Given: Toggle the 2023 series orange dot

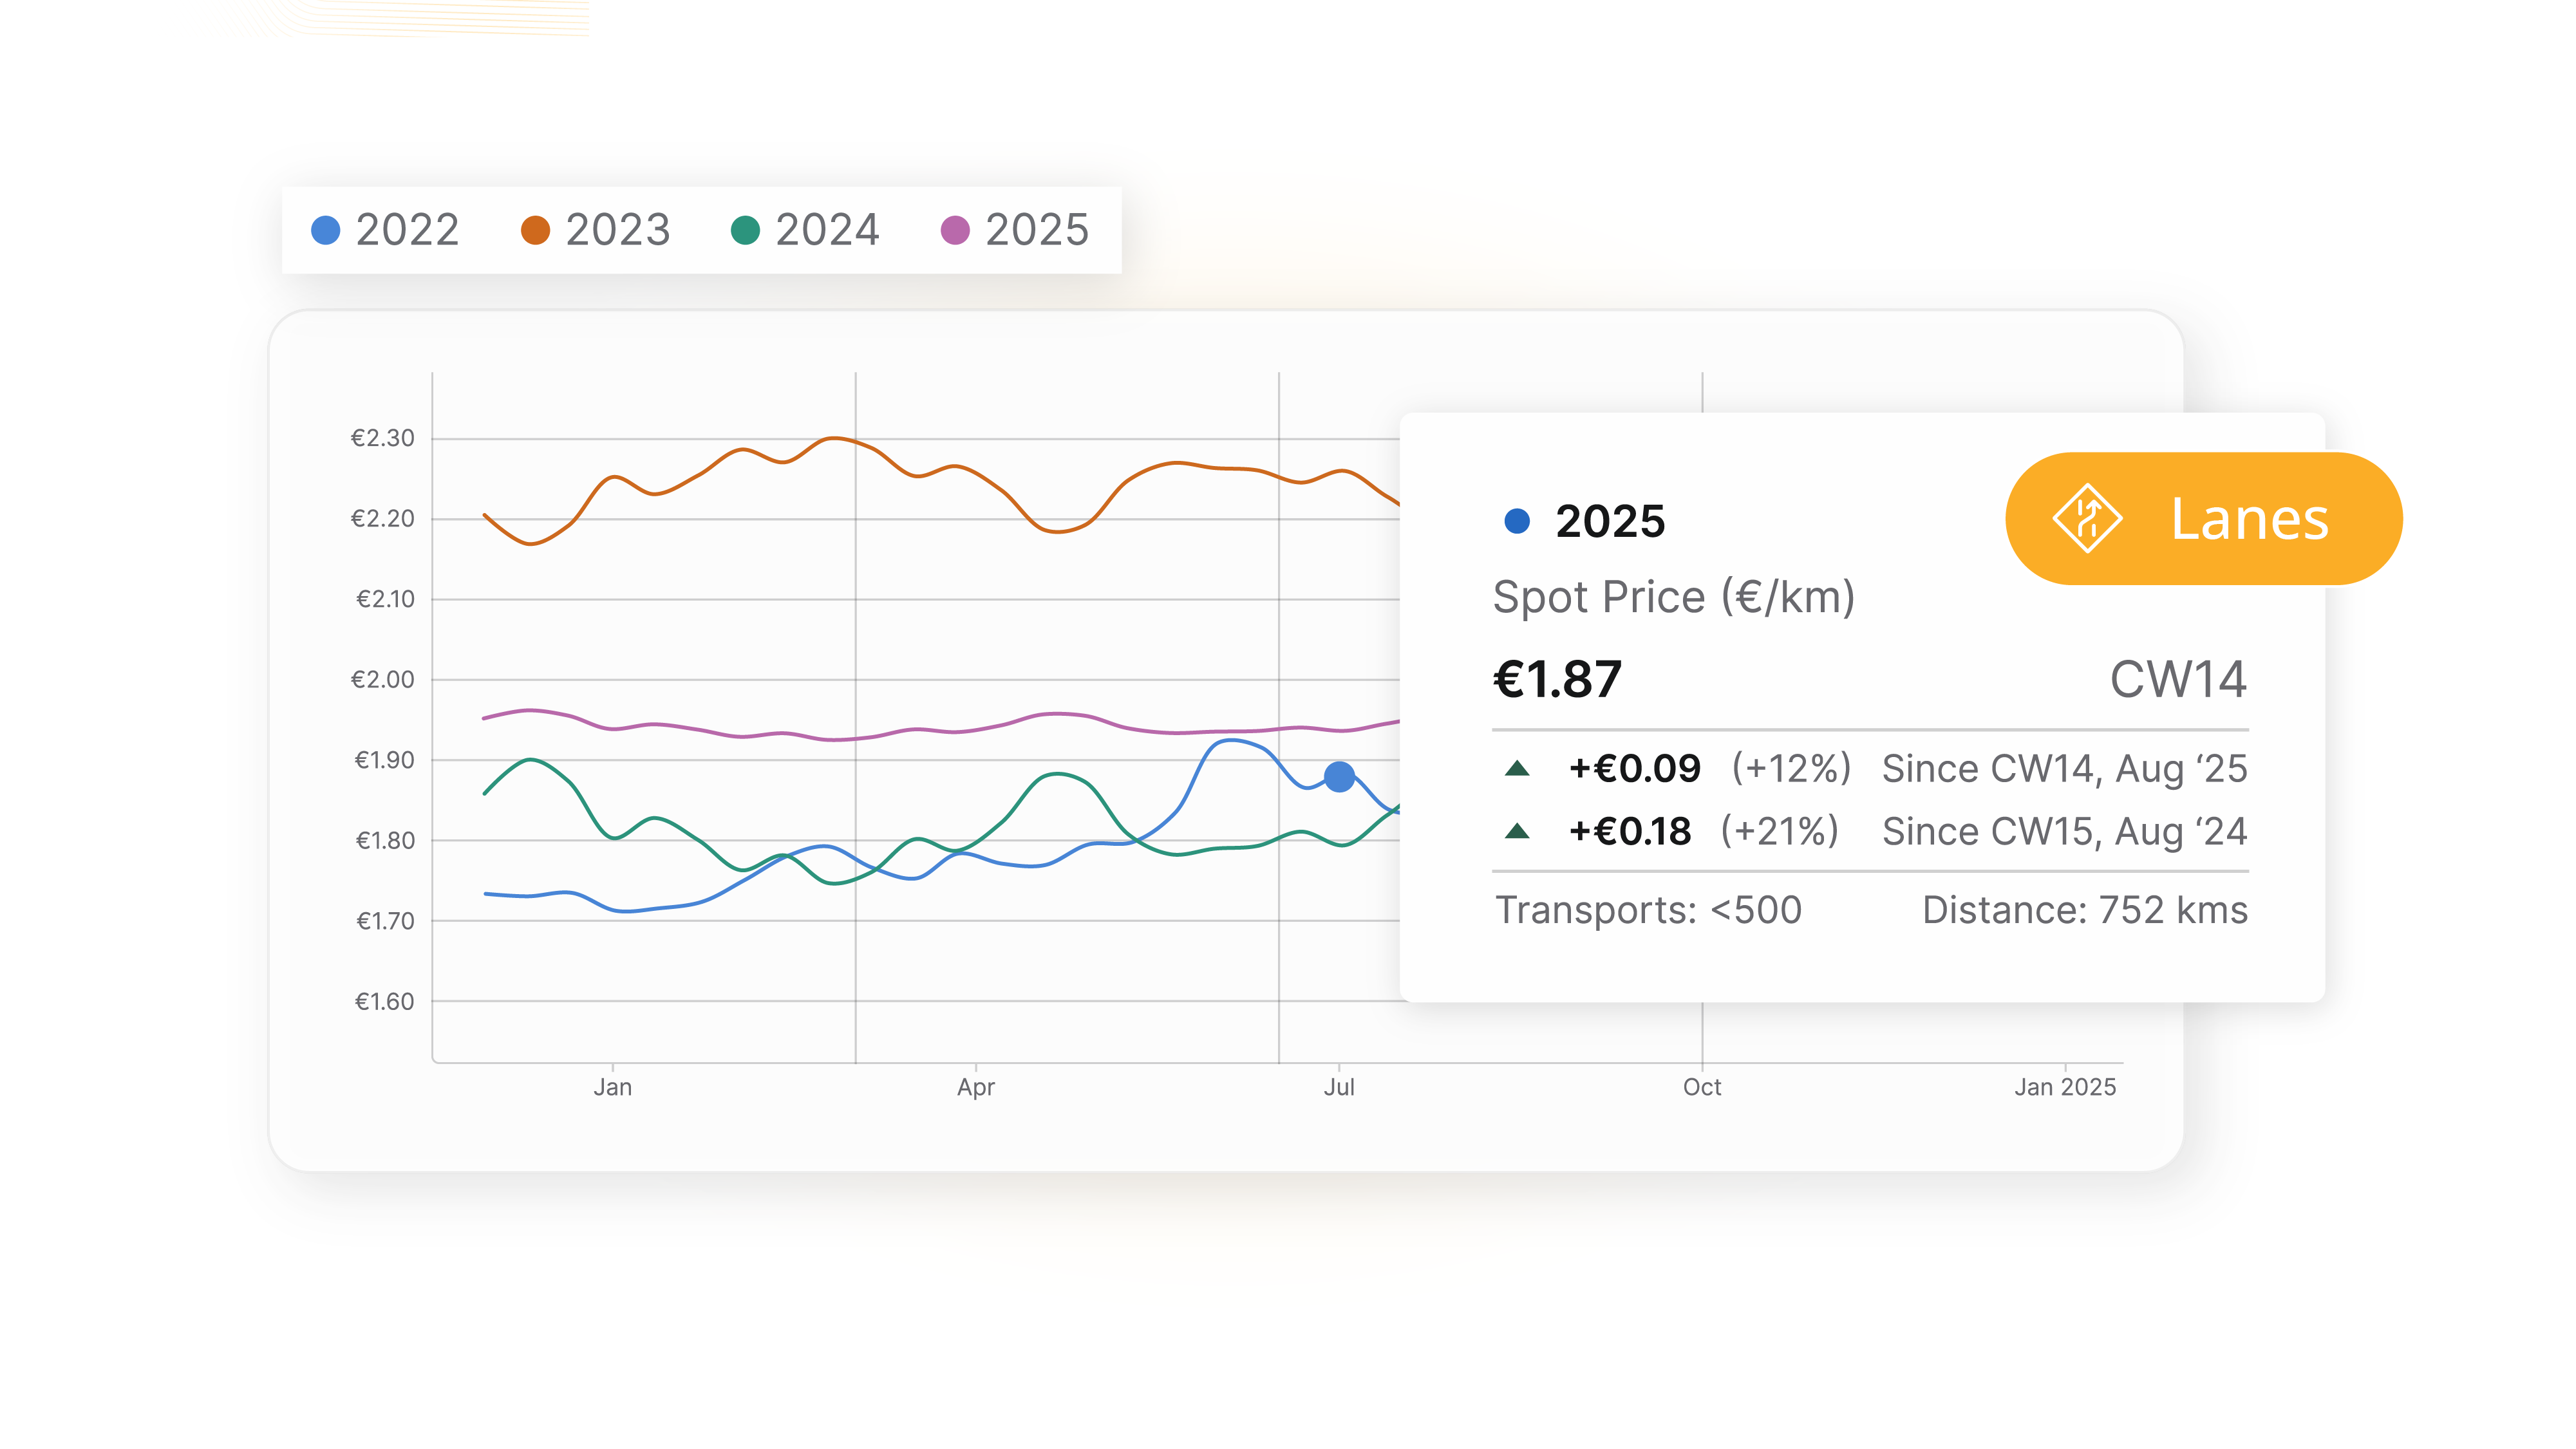Looking at the screenshot, I should (x=535, y=230).
